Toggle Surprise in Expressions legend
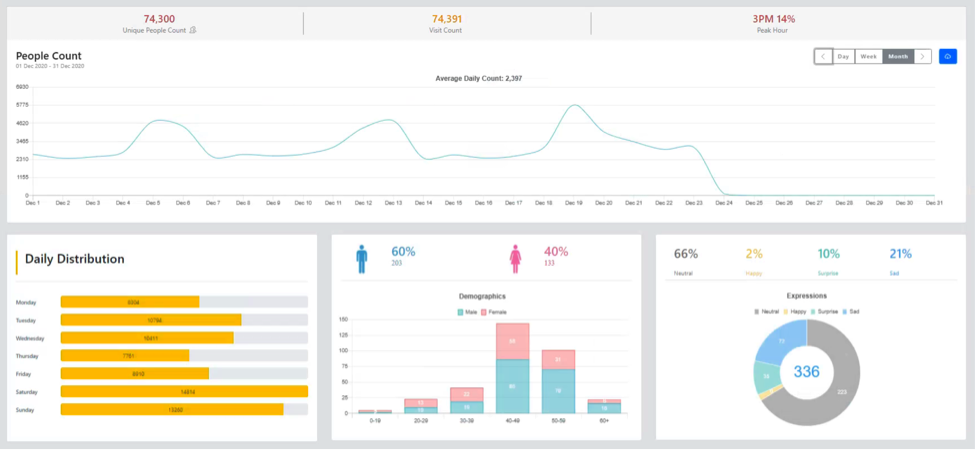The height and width of the screenshot is (450, 975). pos(823,312)
